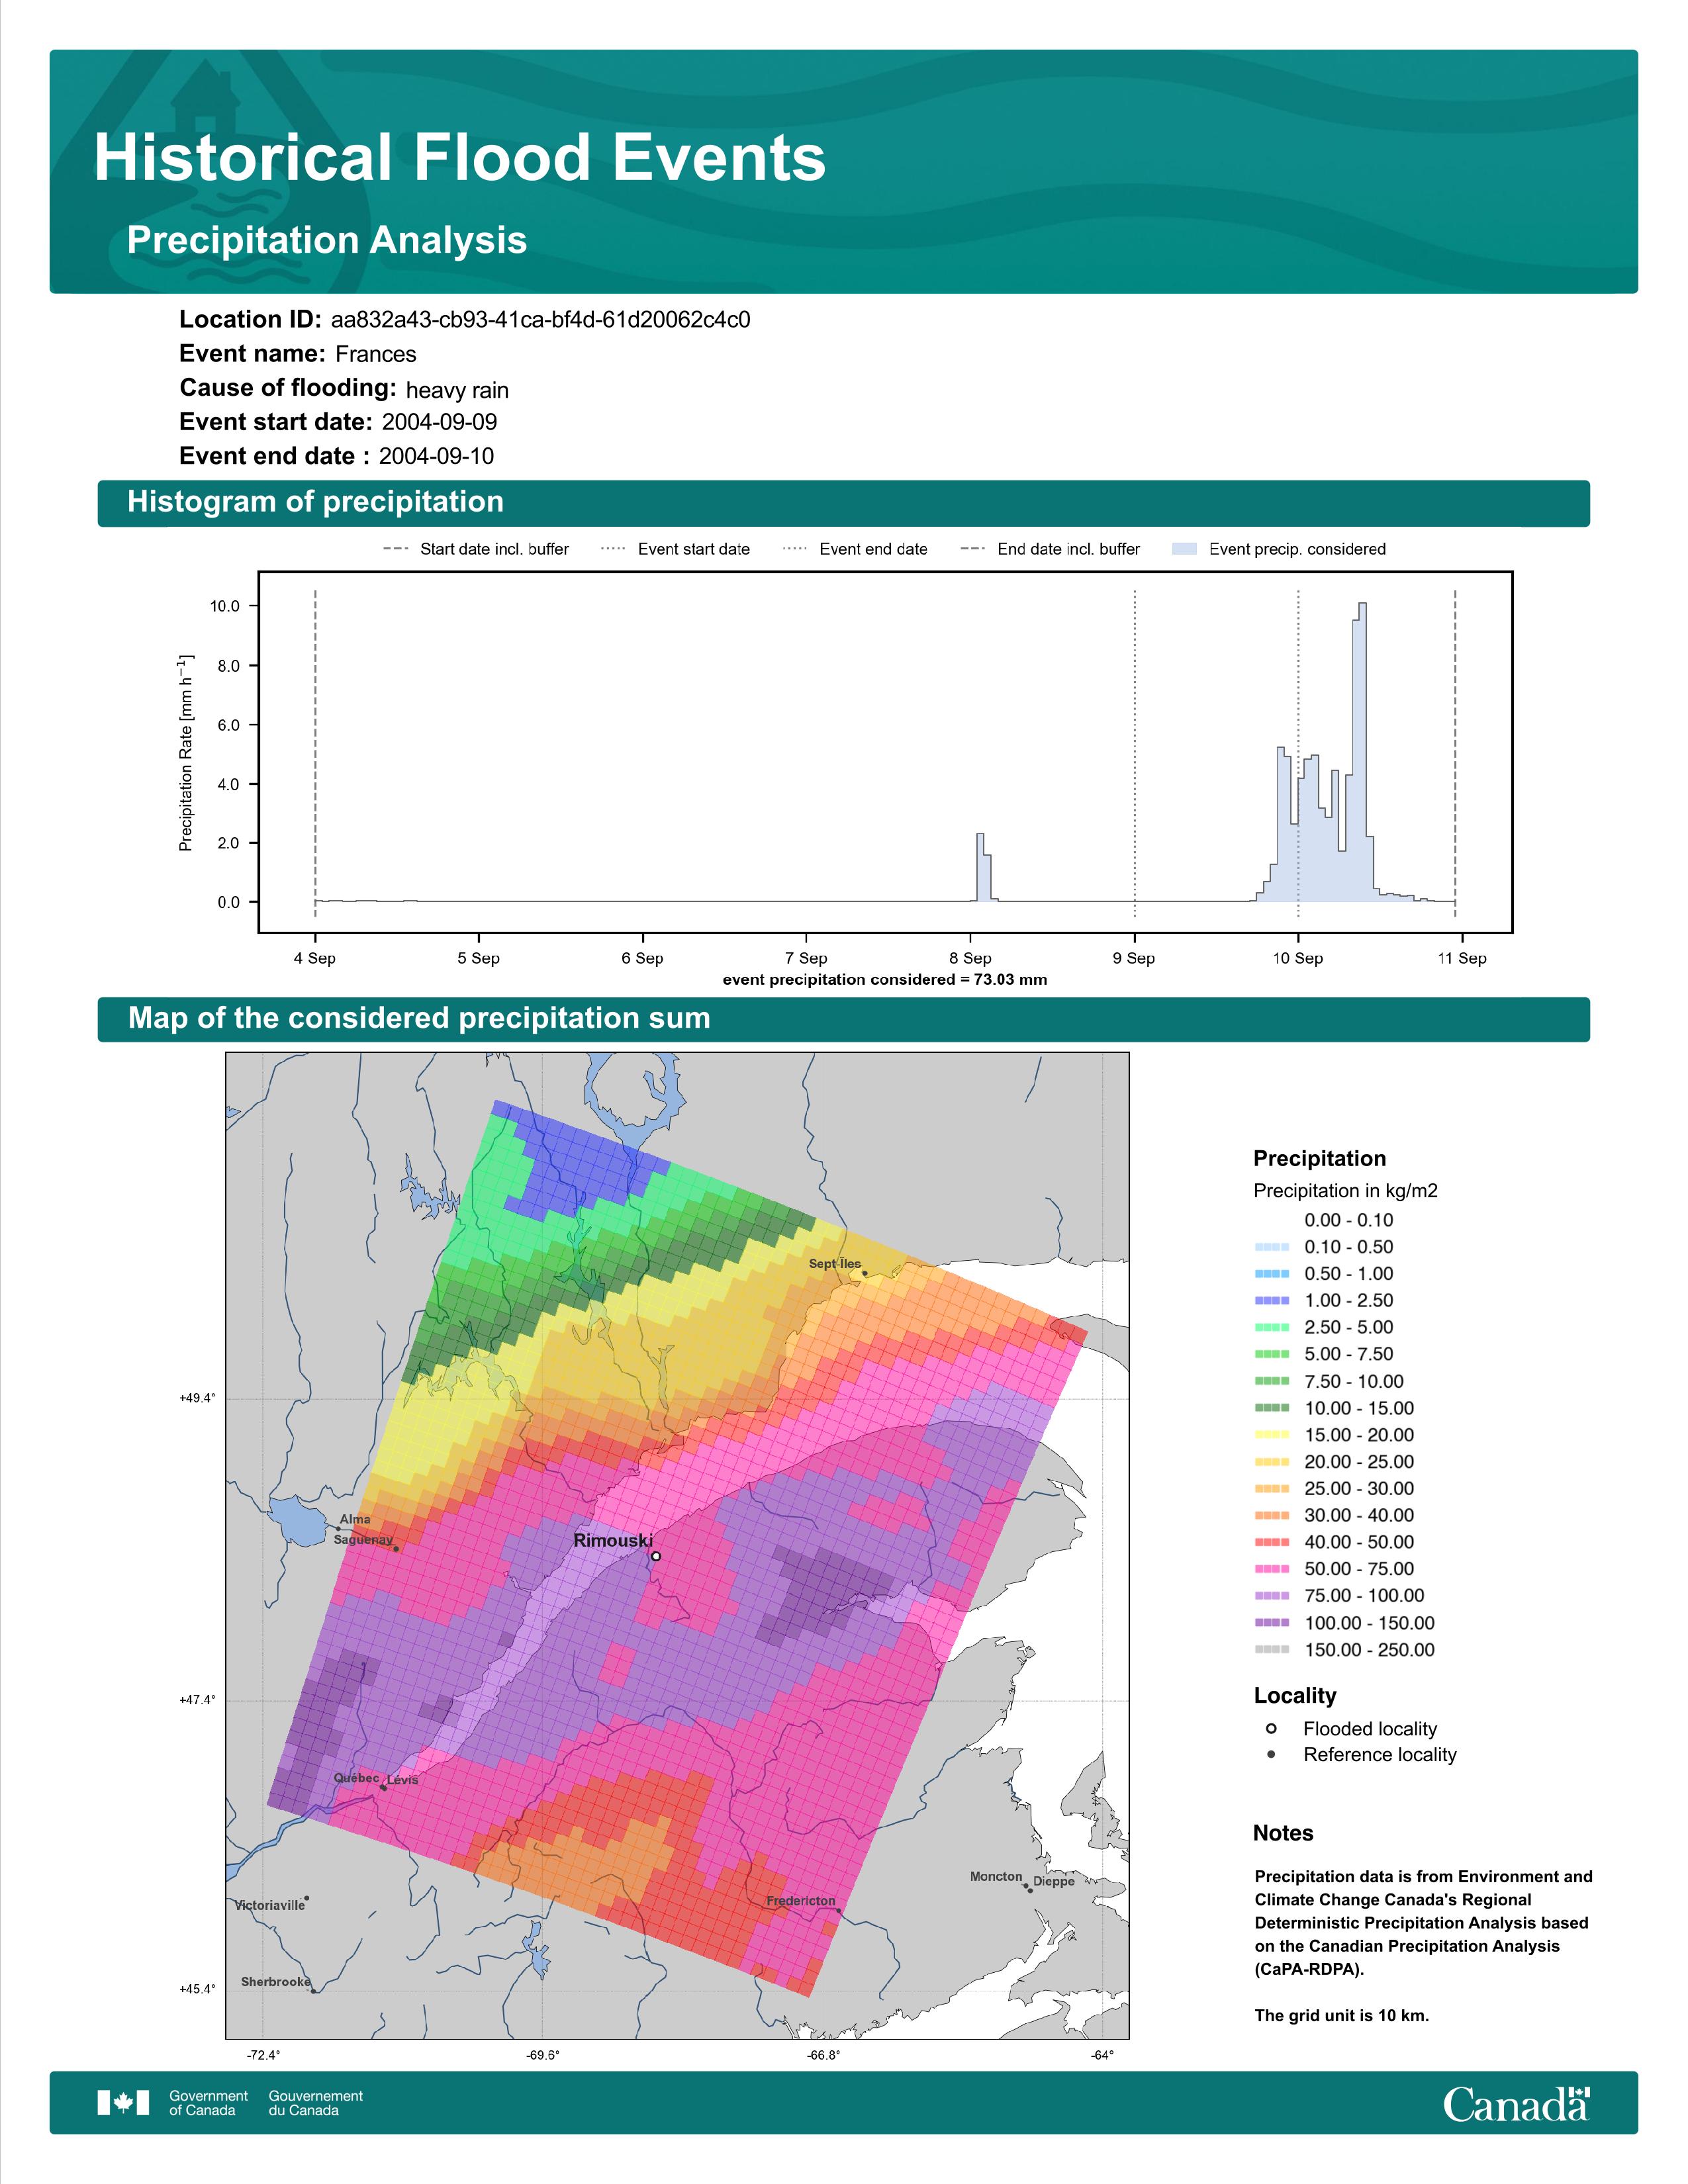This screenshot has height=2184, width=1688.
Task: Click the 100.00 - 150.00 purple legend swatch
Action: (x=1271, y=1623)
